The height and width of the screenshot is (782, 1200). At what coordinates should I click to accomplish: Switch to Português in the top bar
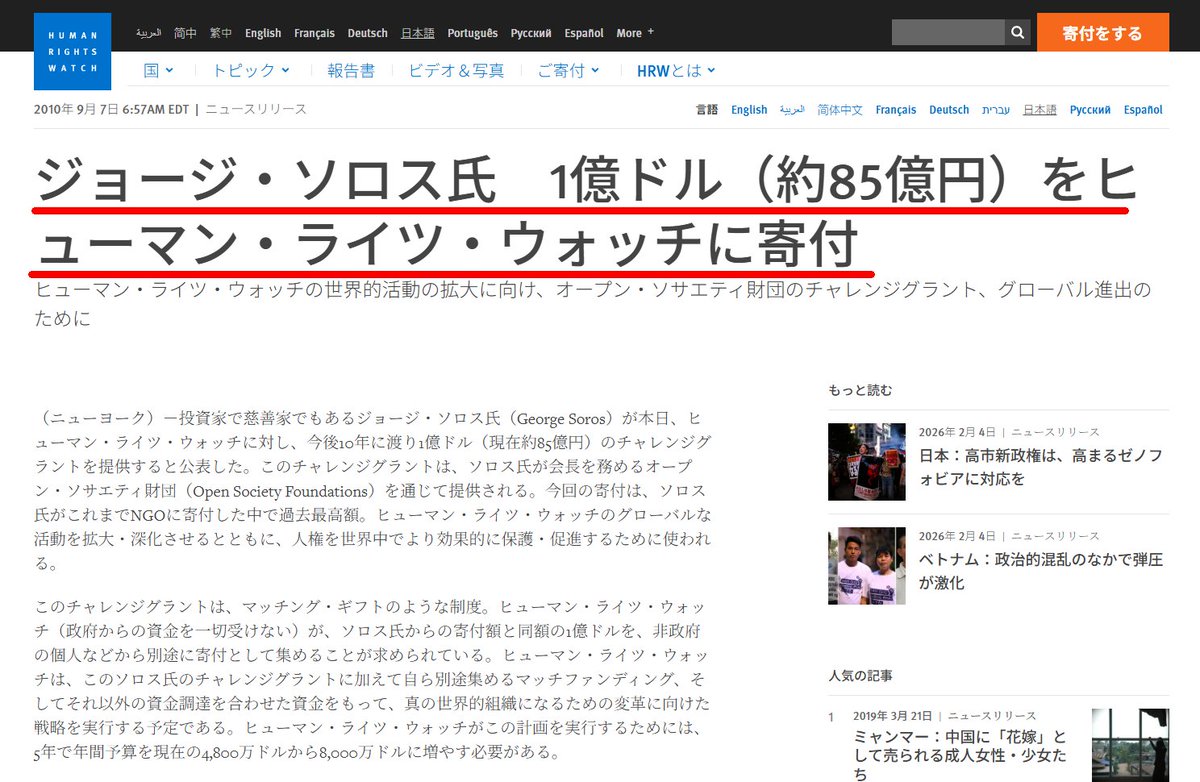point(472,33)
